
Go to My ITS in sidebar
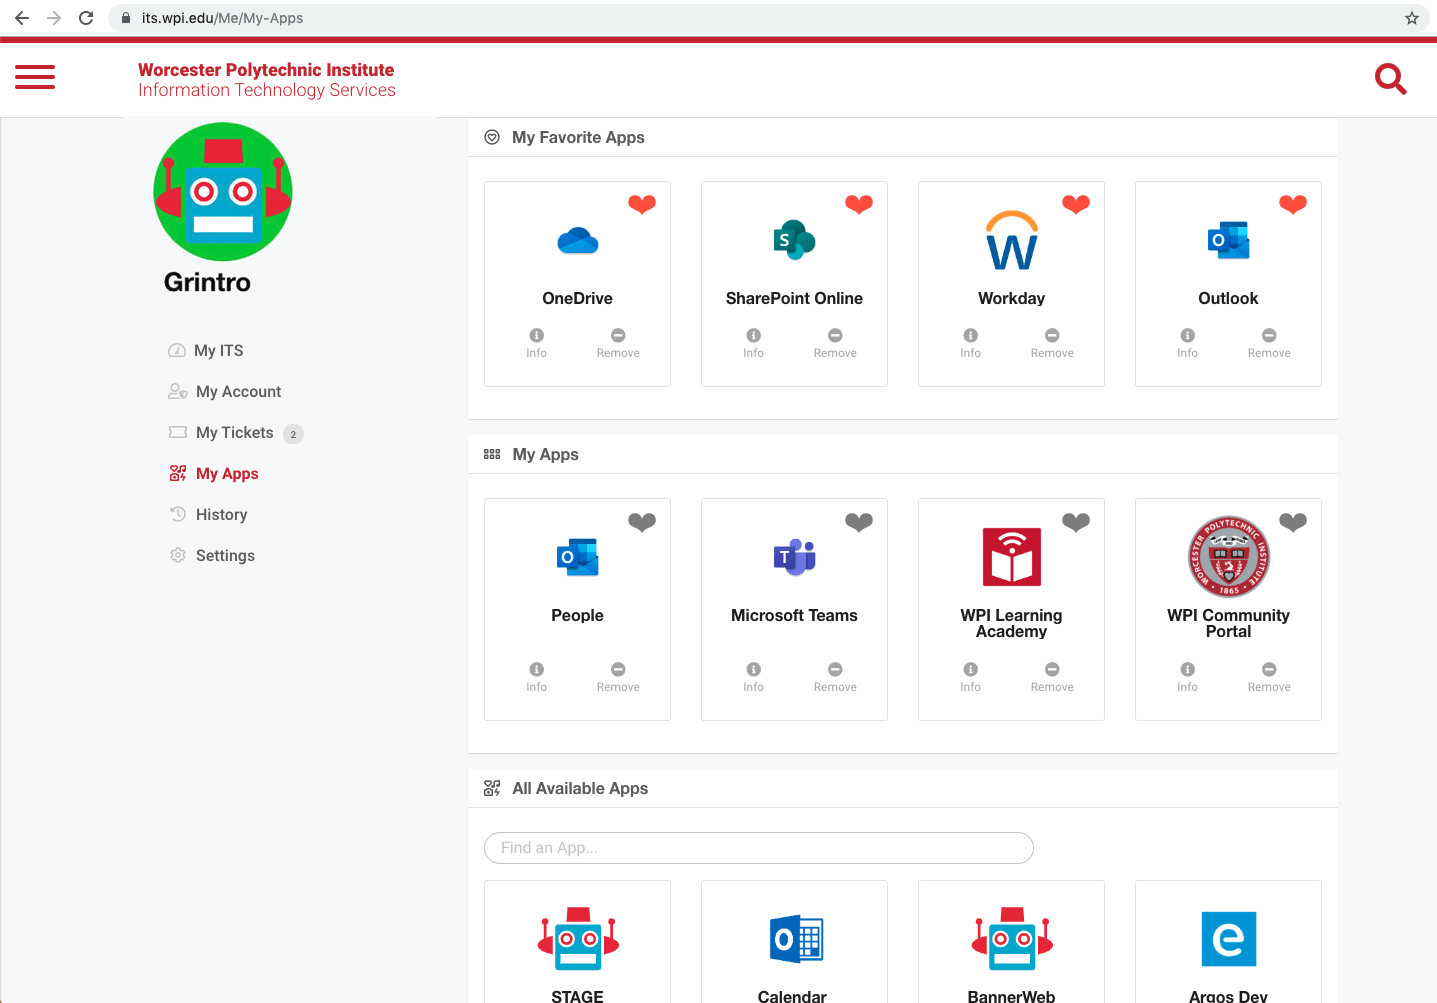coord(206,350)
